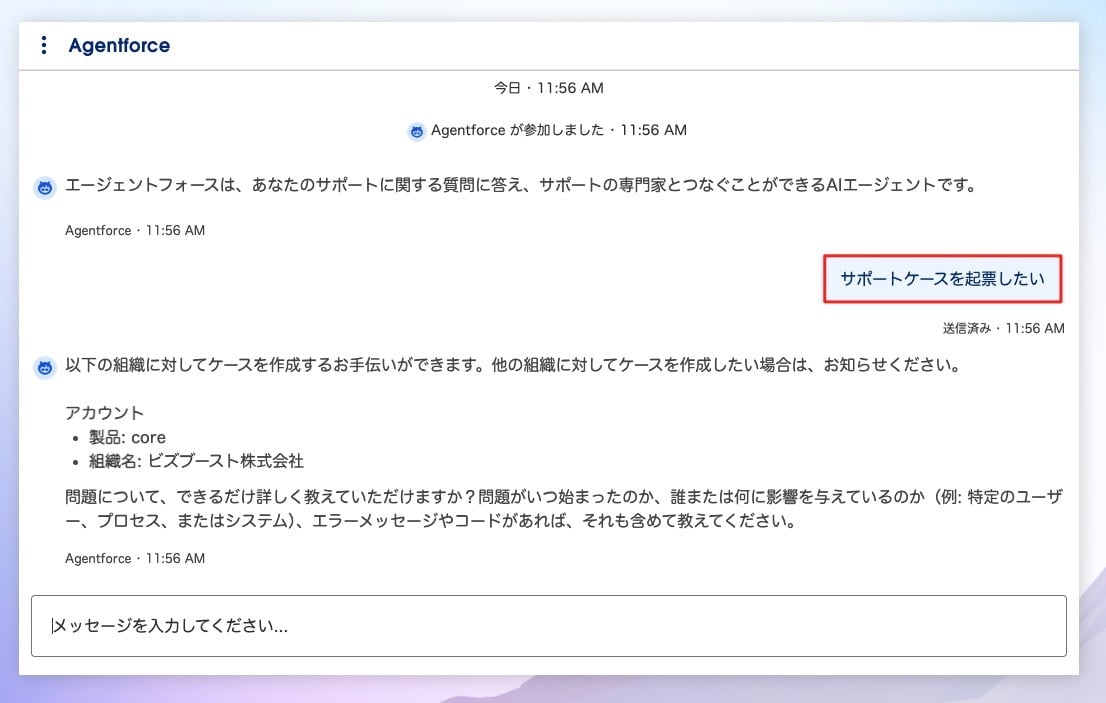Click the Agentforce が参加しました notice
The image size is (1106, 703).
[x=559, y=130]
